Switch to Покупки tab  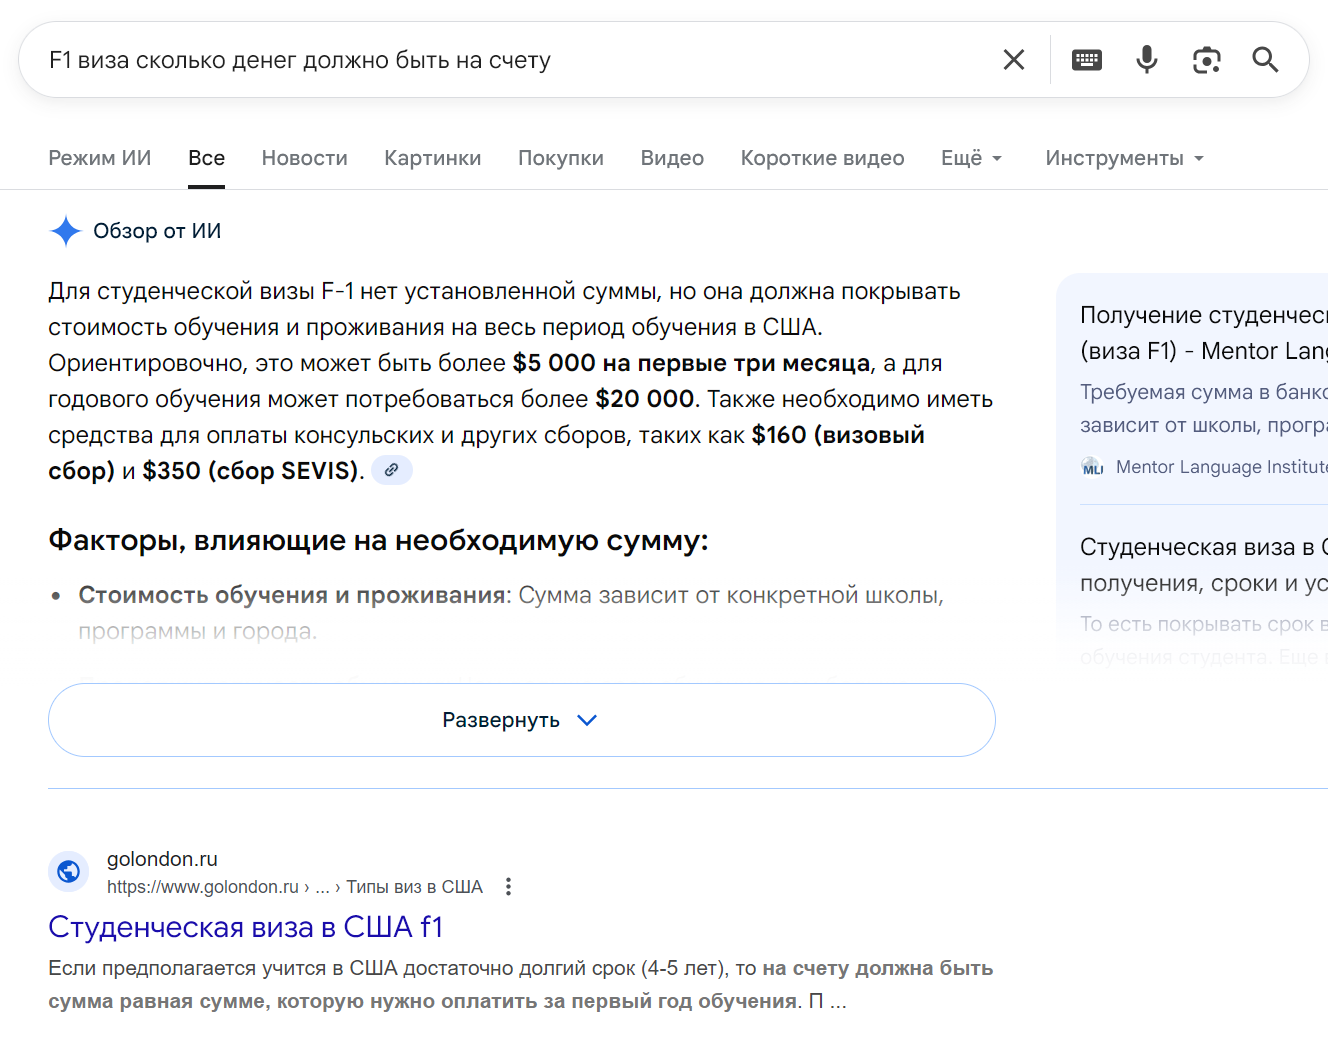point(561,158)
